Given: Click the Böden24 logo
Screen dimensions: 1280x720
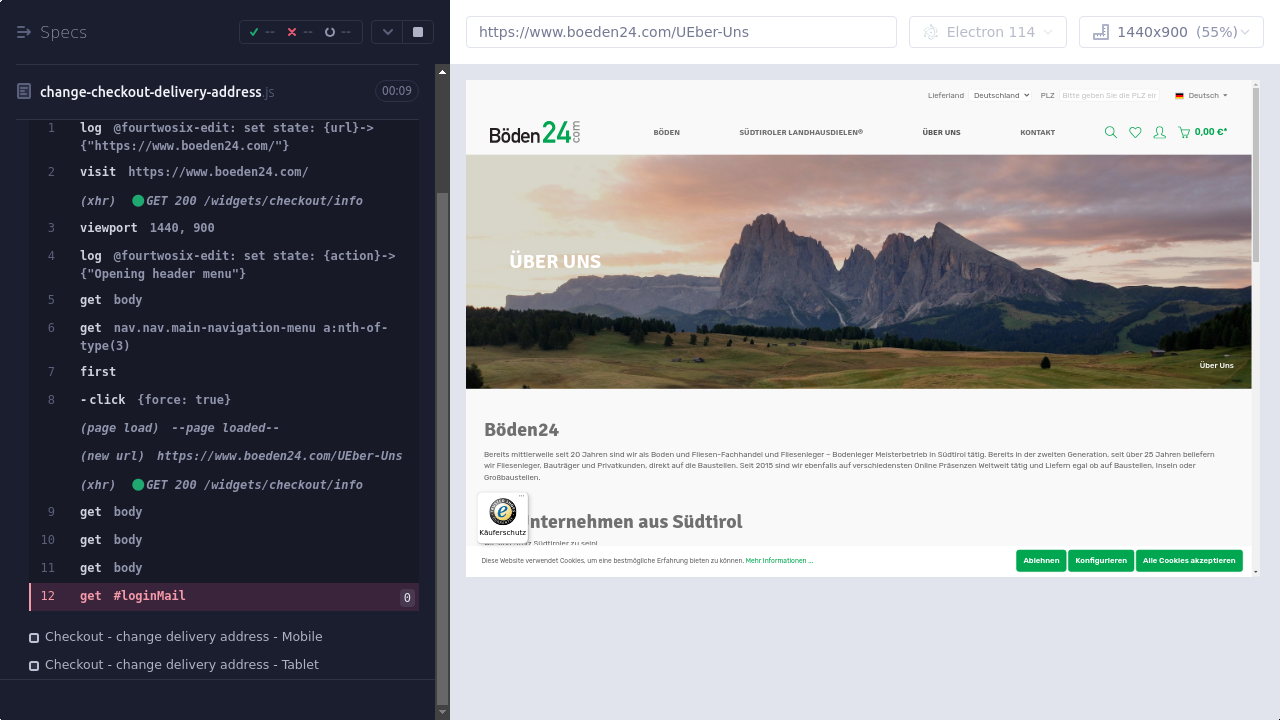Looking at the screenshot, I should (535, 132).
